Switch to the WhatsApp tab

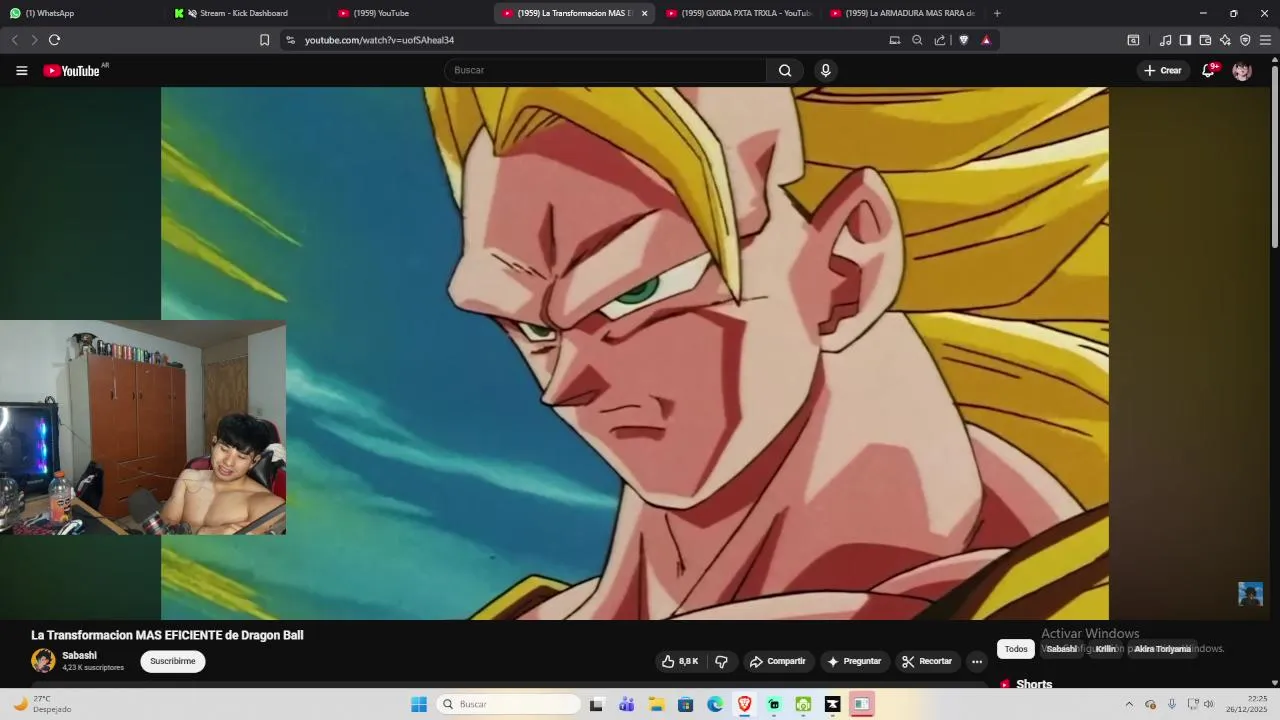[x=82, y=13]
